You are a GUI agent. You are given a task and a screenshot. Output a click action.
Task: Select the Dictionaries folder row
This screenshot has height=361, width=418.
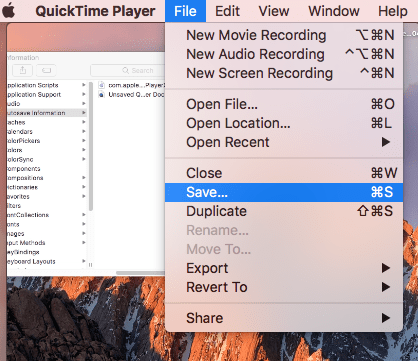pos(46,187)
